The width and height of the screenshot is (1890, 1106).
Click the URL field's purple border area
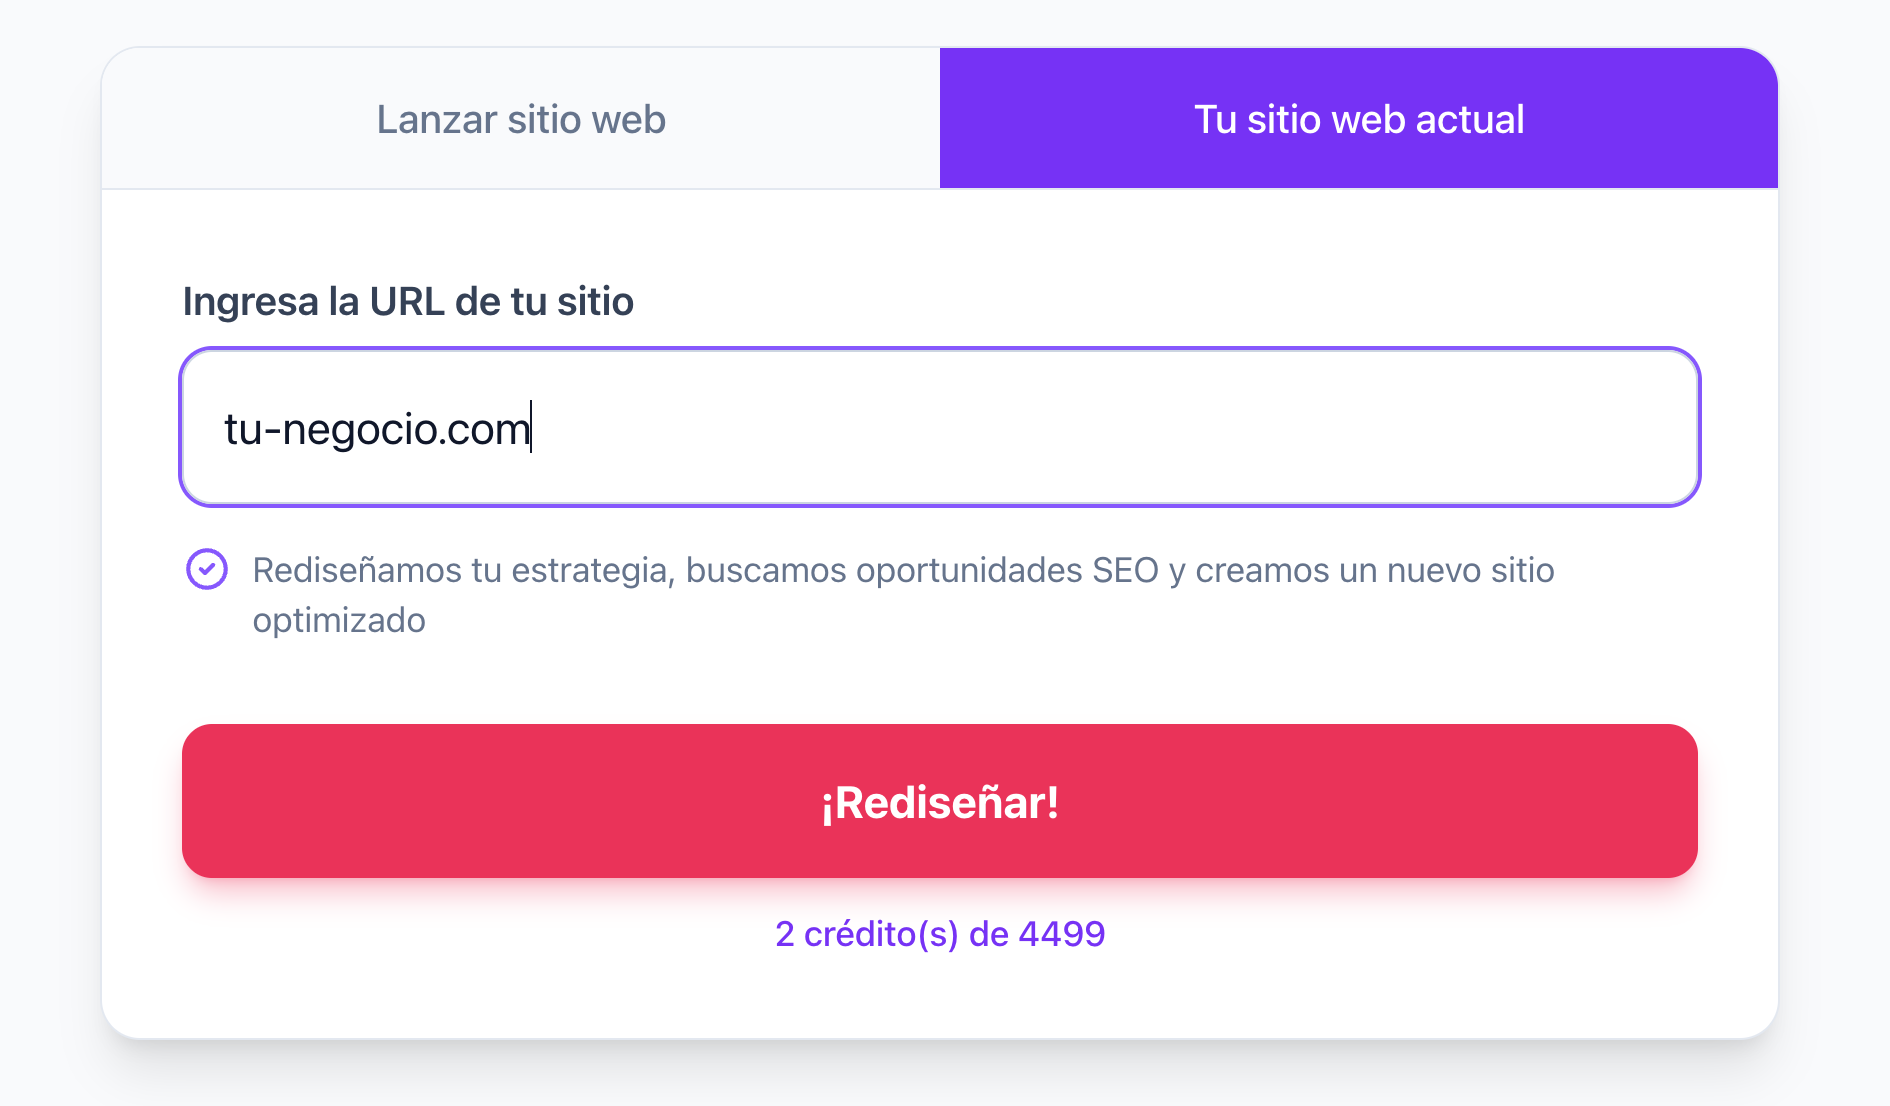939,352
